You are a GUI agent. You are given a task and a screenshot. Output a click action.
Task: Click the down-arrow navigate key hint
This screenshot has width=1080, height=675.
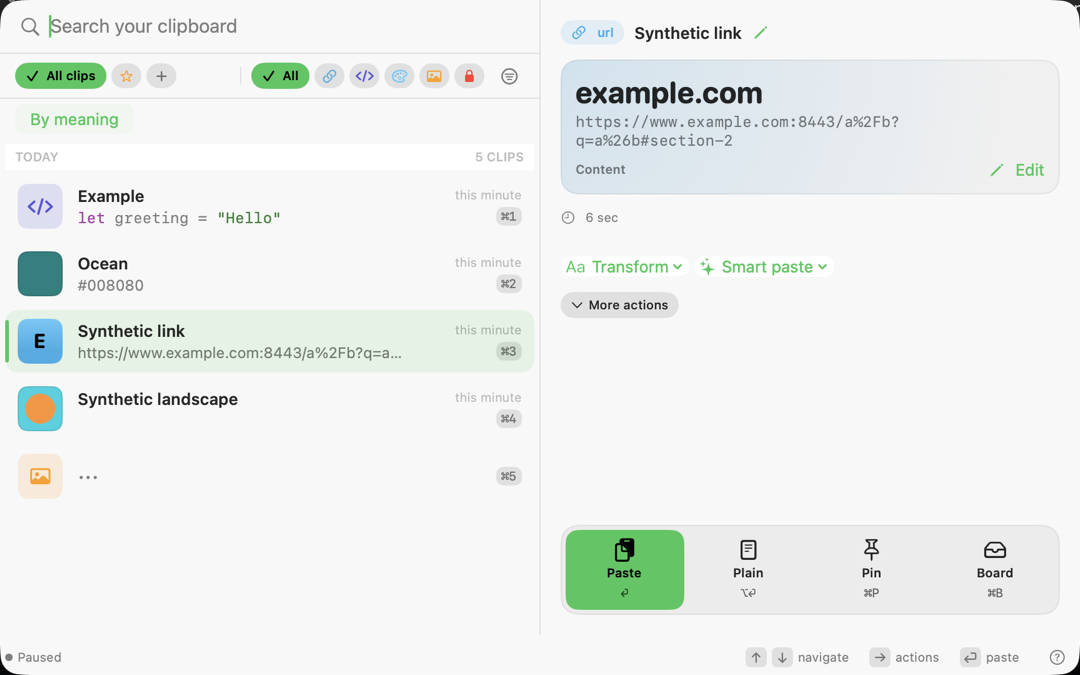point(782,657)
